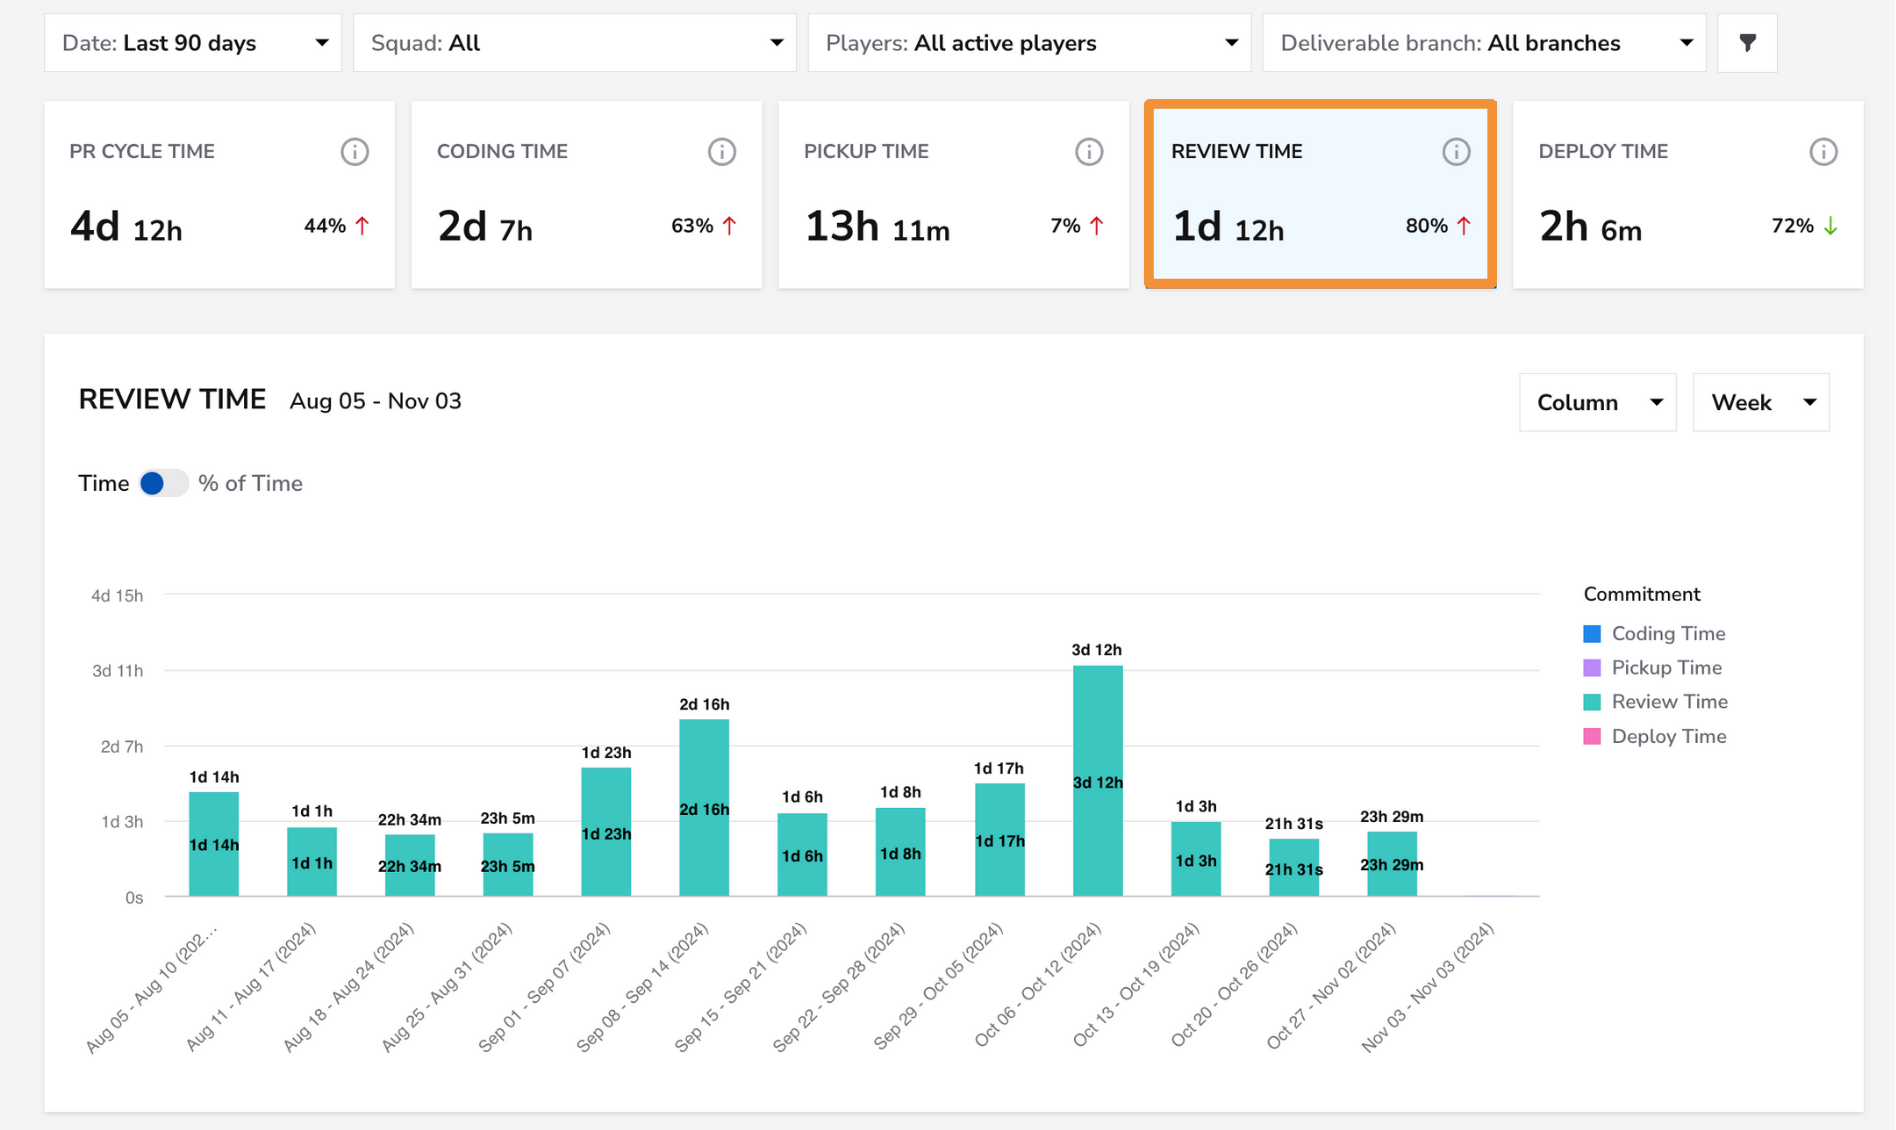Click the green down arrow on Deploy Time

coord(1830,226)
